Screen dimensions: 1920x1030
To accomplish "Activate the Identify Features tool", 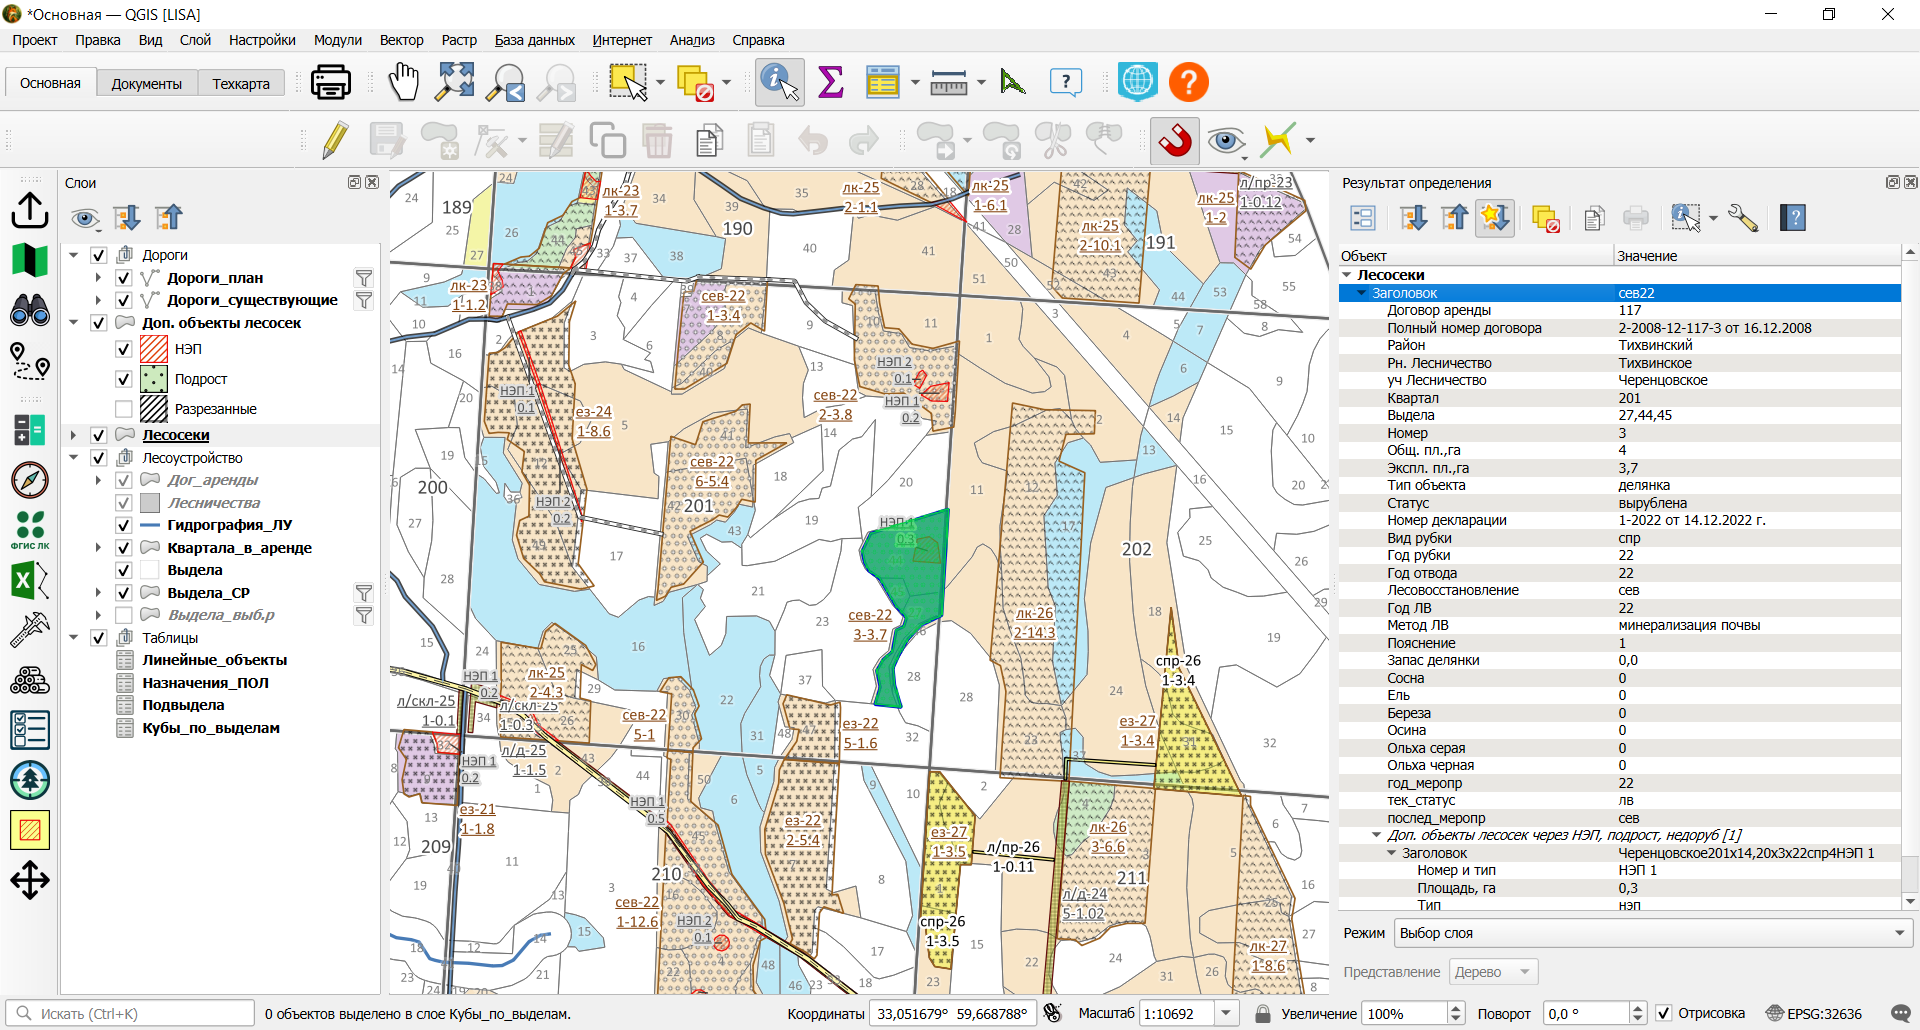I will pyautogui.click(x=780, y=82).
